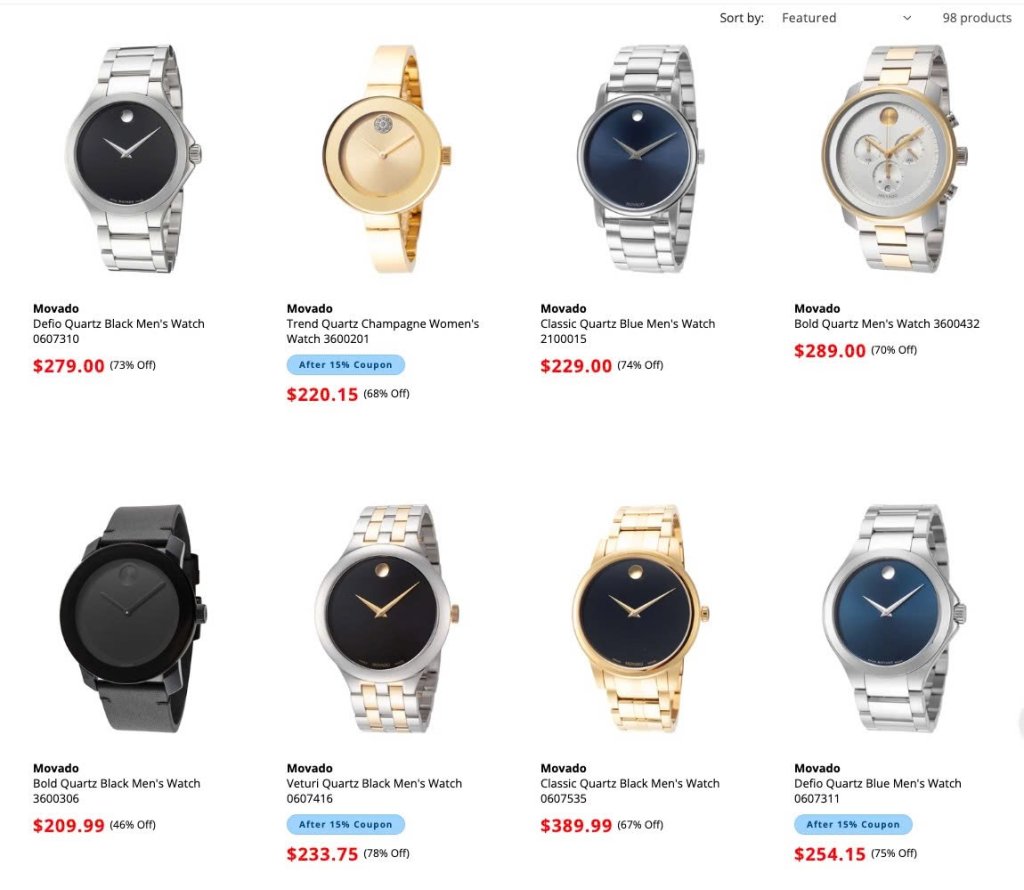Click Defio Quartz Black Men's Watch title
1024x890 pixels.
coord(119,331)
